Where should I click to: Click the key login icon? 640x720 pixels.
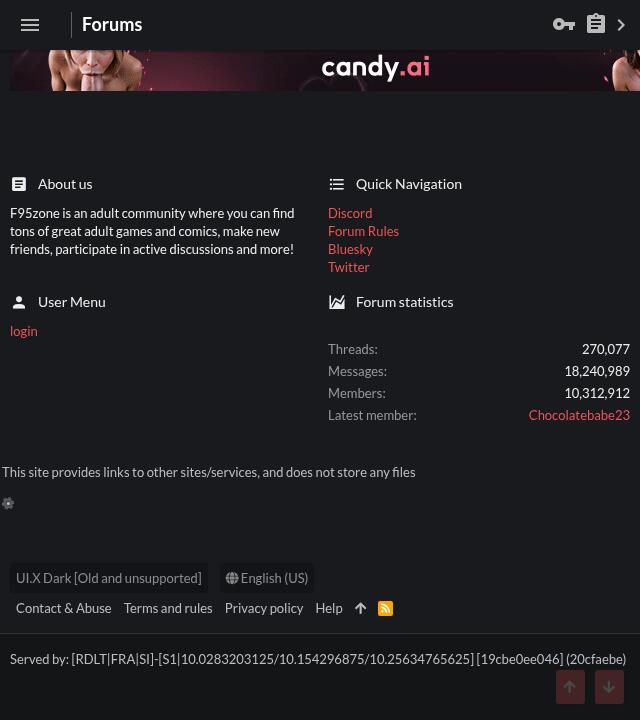tap(563, 24)
